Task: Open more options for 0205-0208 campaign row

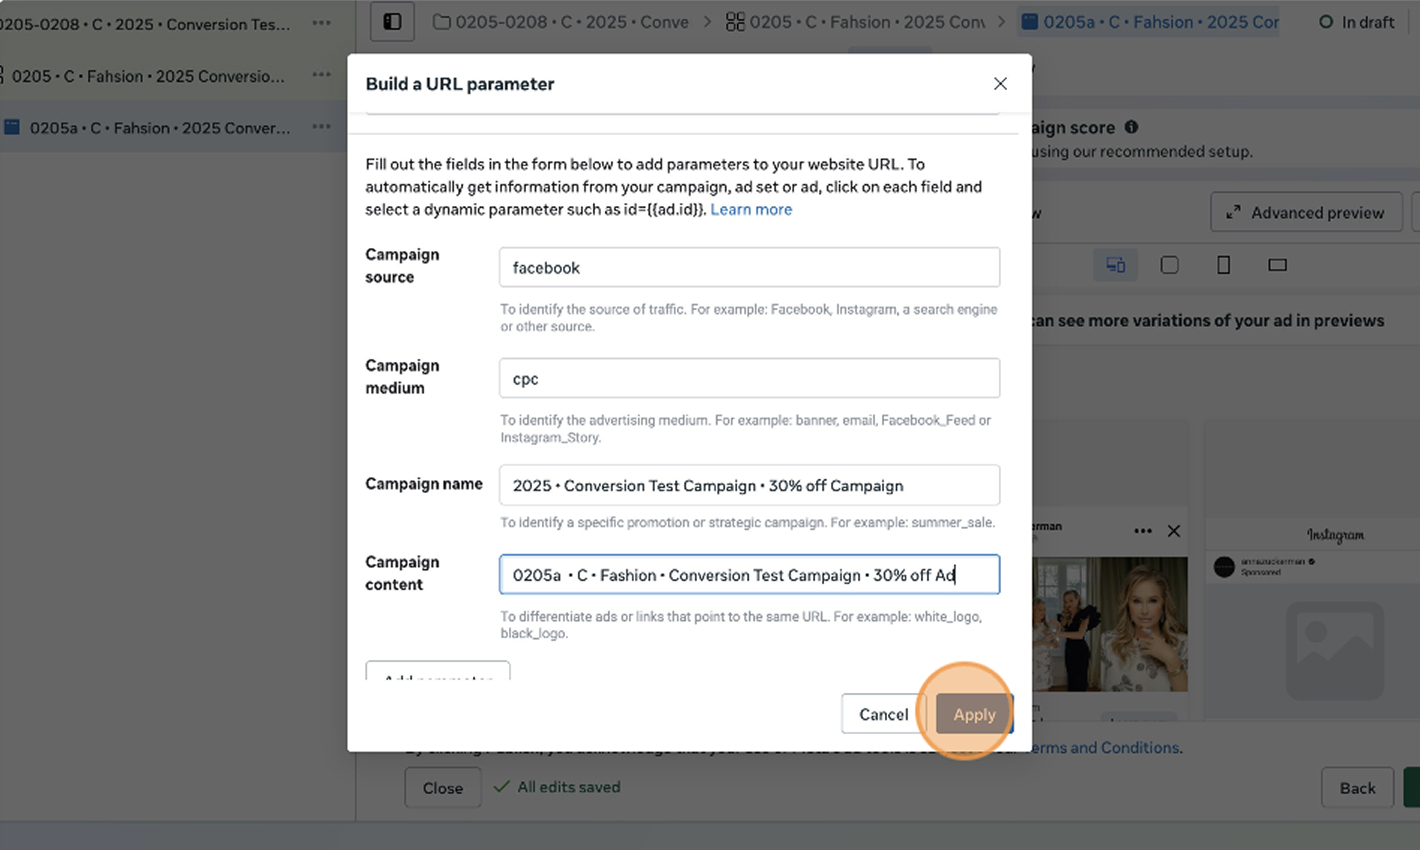Action: click(321, 23)
